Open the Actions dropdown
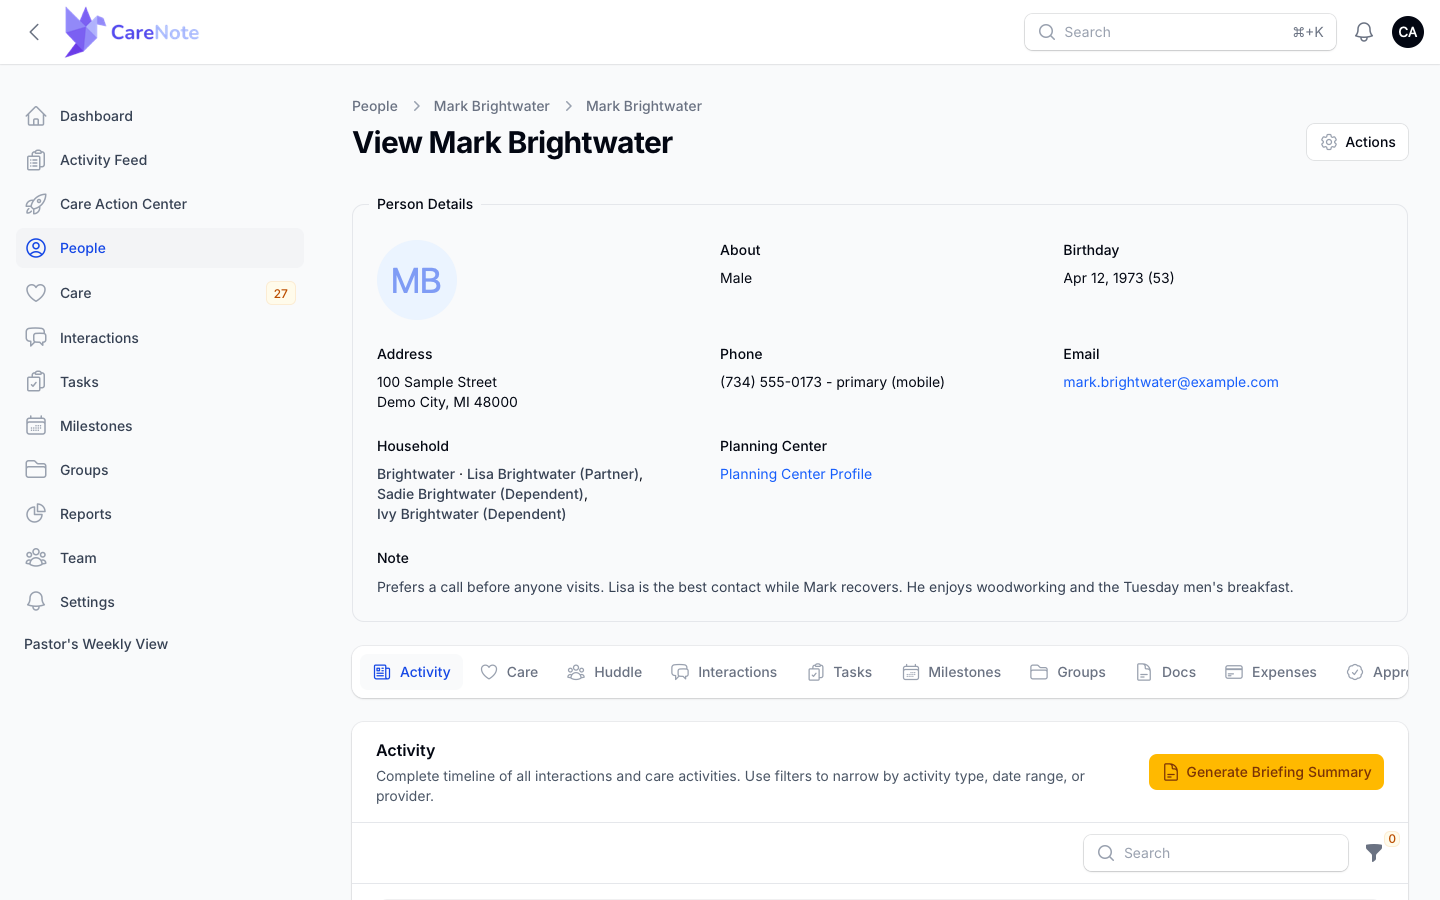Screen dimensions: 1440x900 1357,142
